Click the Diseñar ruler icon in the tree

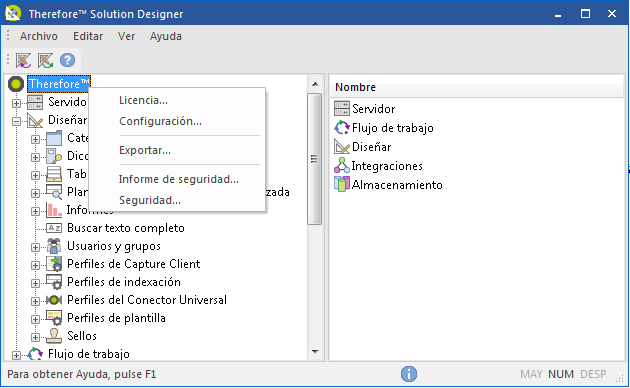point(35,120)
